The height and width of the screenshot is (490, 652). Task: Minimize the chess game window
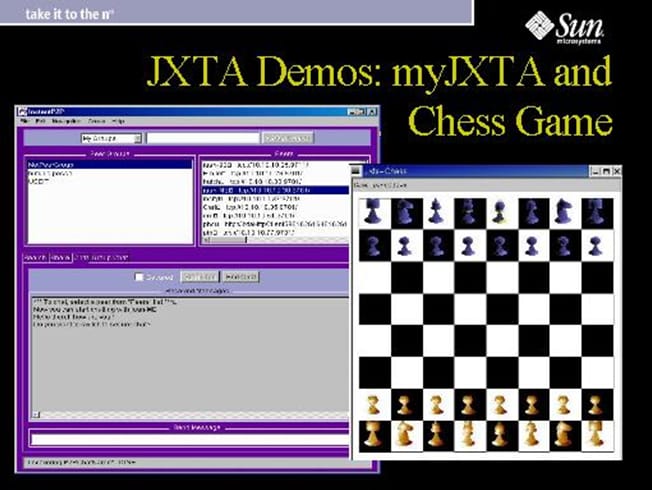[x=595, y=171]
